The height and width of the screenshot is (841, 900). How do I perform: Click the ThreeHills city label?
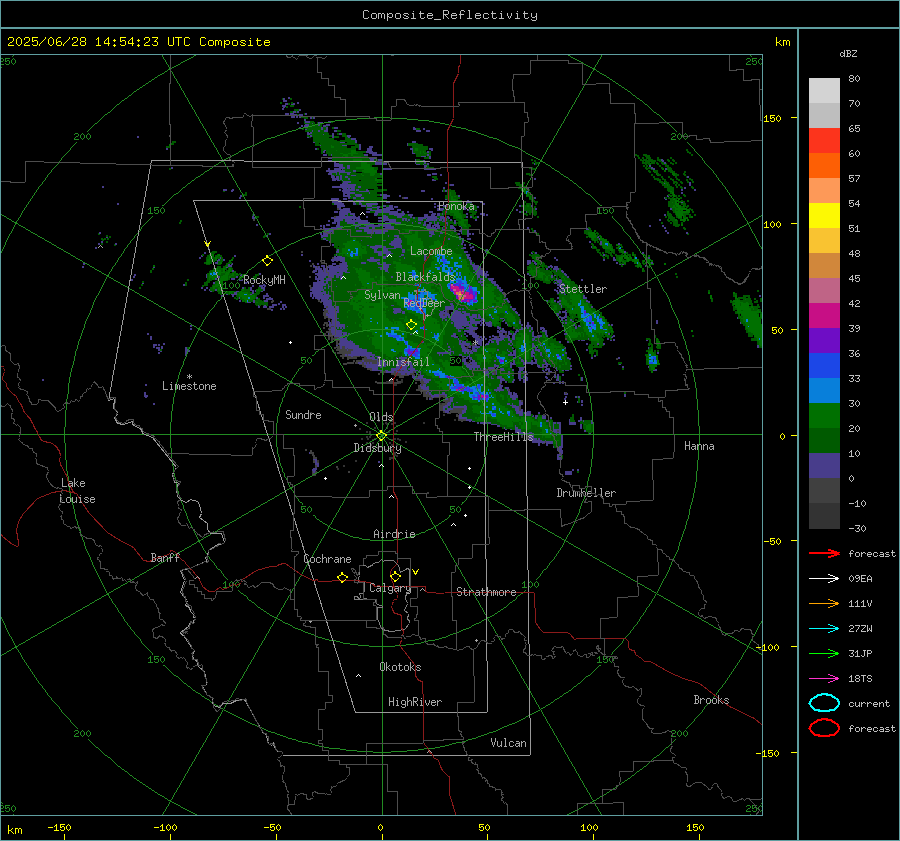pyautogui.click(x=503, y=437)
